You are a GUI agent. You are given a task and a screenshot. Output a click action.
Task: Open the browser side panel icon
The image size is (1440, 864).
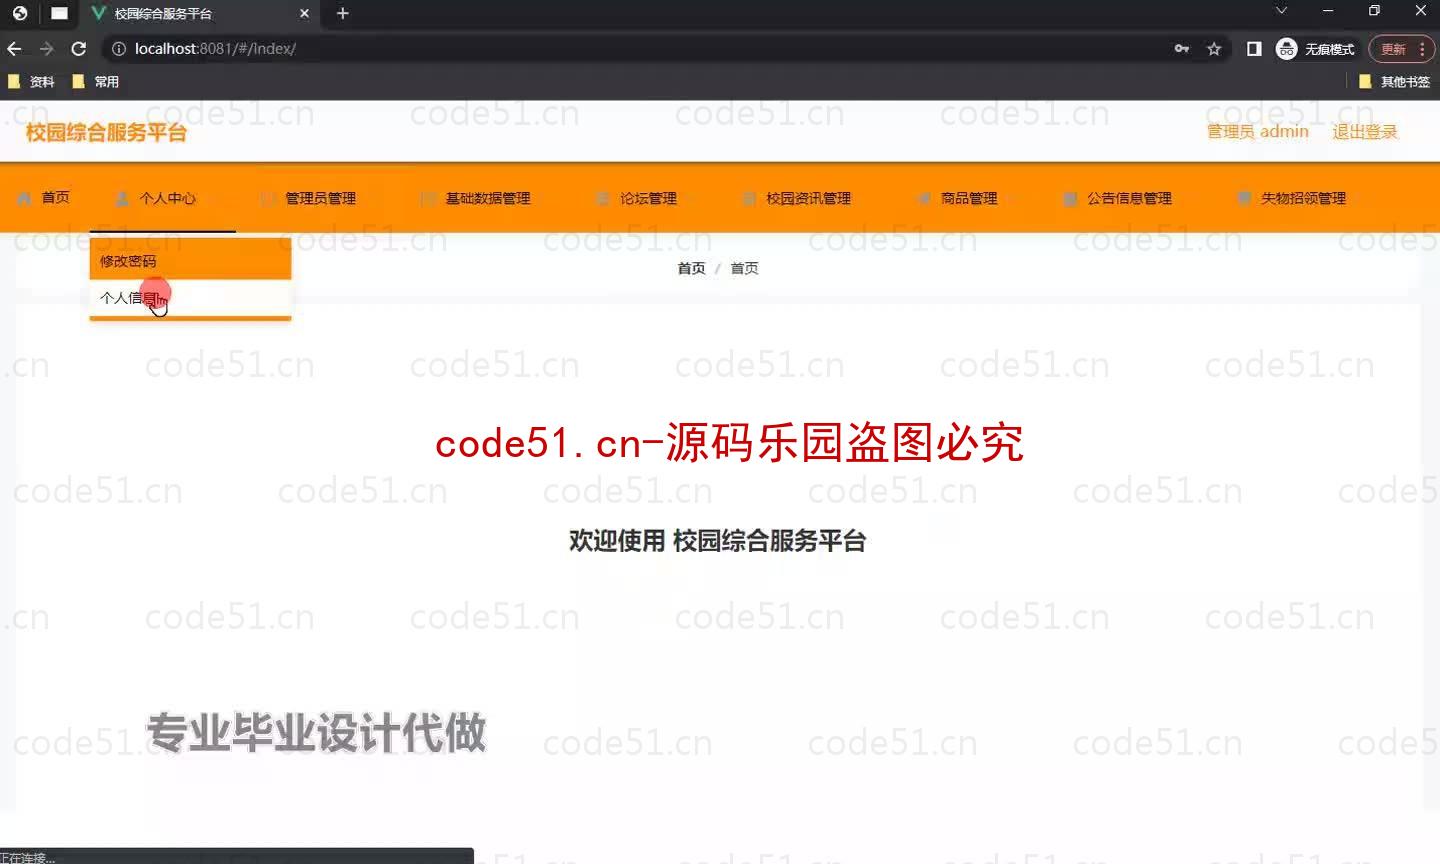tap(1254, 48)
